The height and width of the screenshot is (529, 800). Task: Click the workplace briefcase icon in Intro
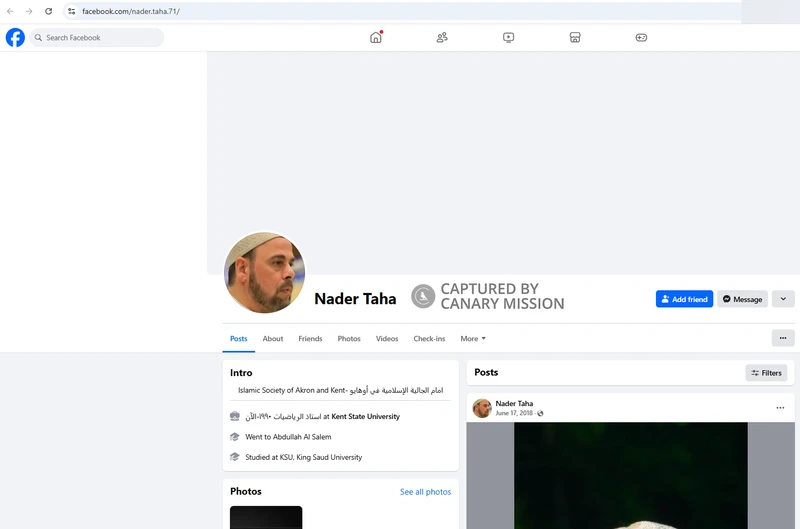pyautogui.click(x=235, y=416)
